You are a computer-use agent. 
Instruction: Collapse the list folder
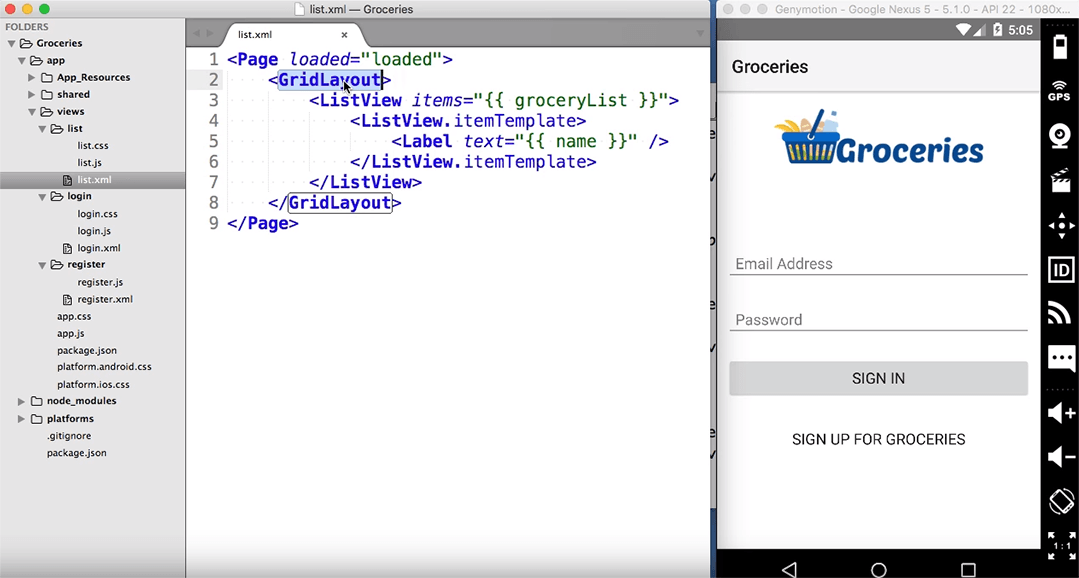(x=42, y=129)
